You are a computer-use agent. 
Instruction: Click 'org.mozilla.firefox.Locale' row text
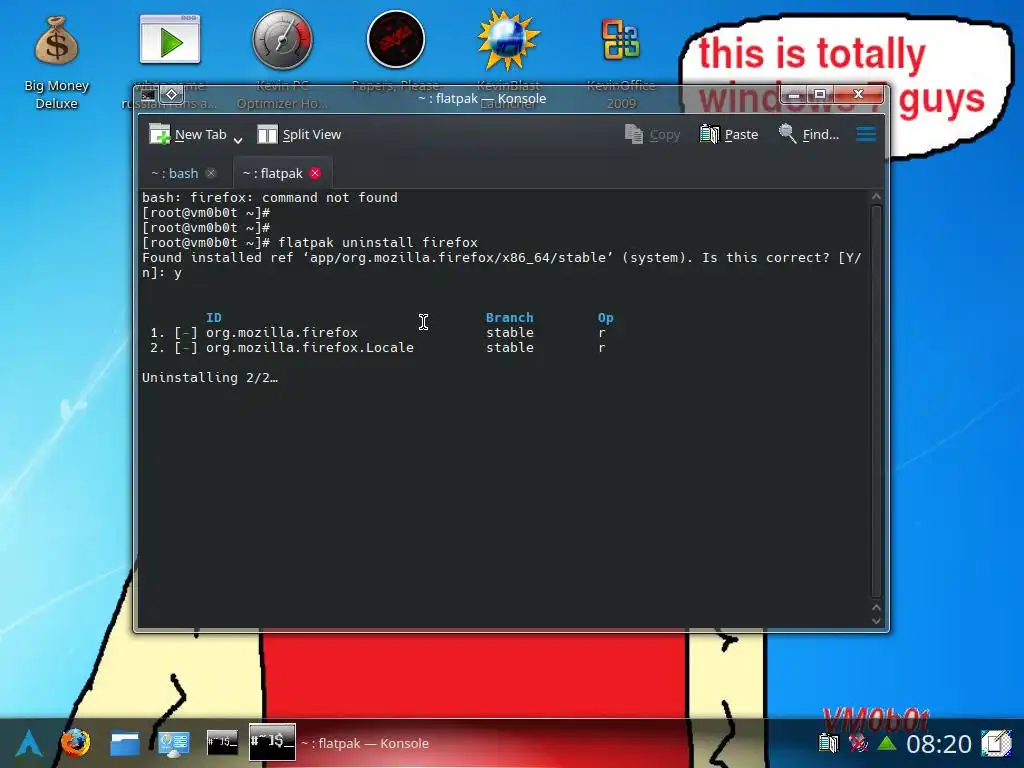310,347
